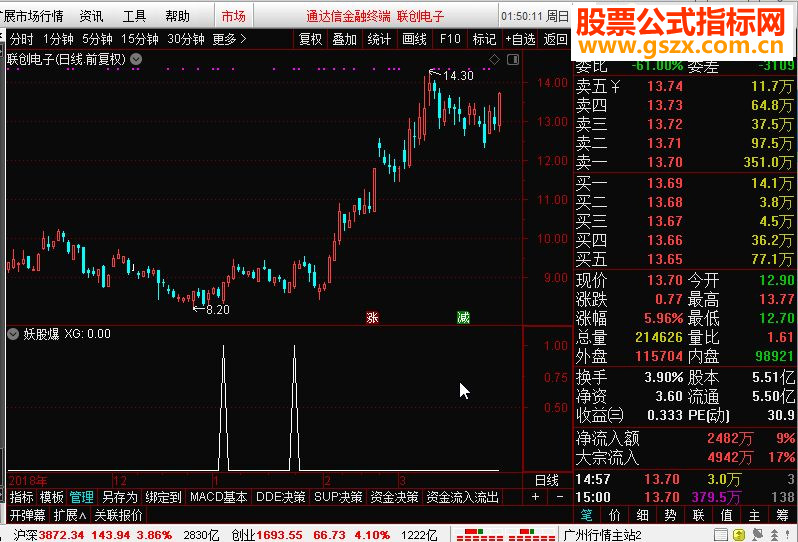The height and width of the screenshot is (542, 798).
Task: Add stock via +自选 button
Action: [520, 39]
